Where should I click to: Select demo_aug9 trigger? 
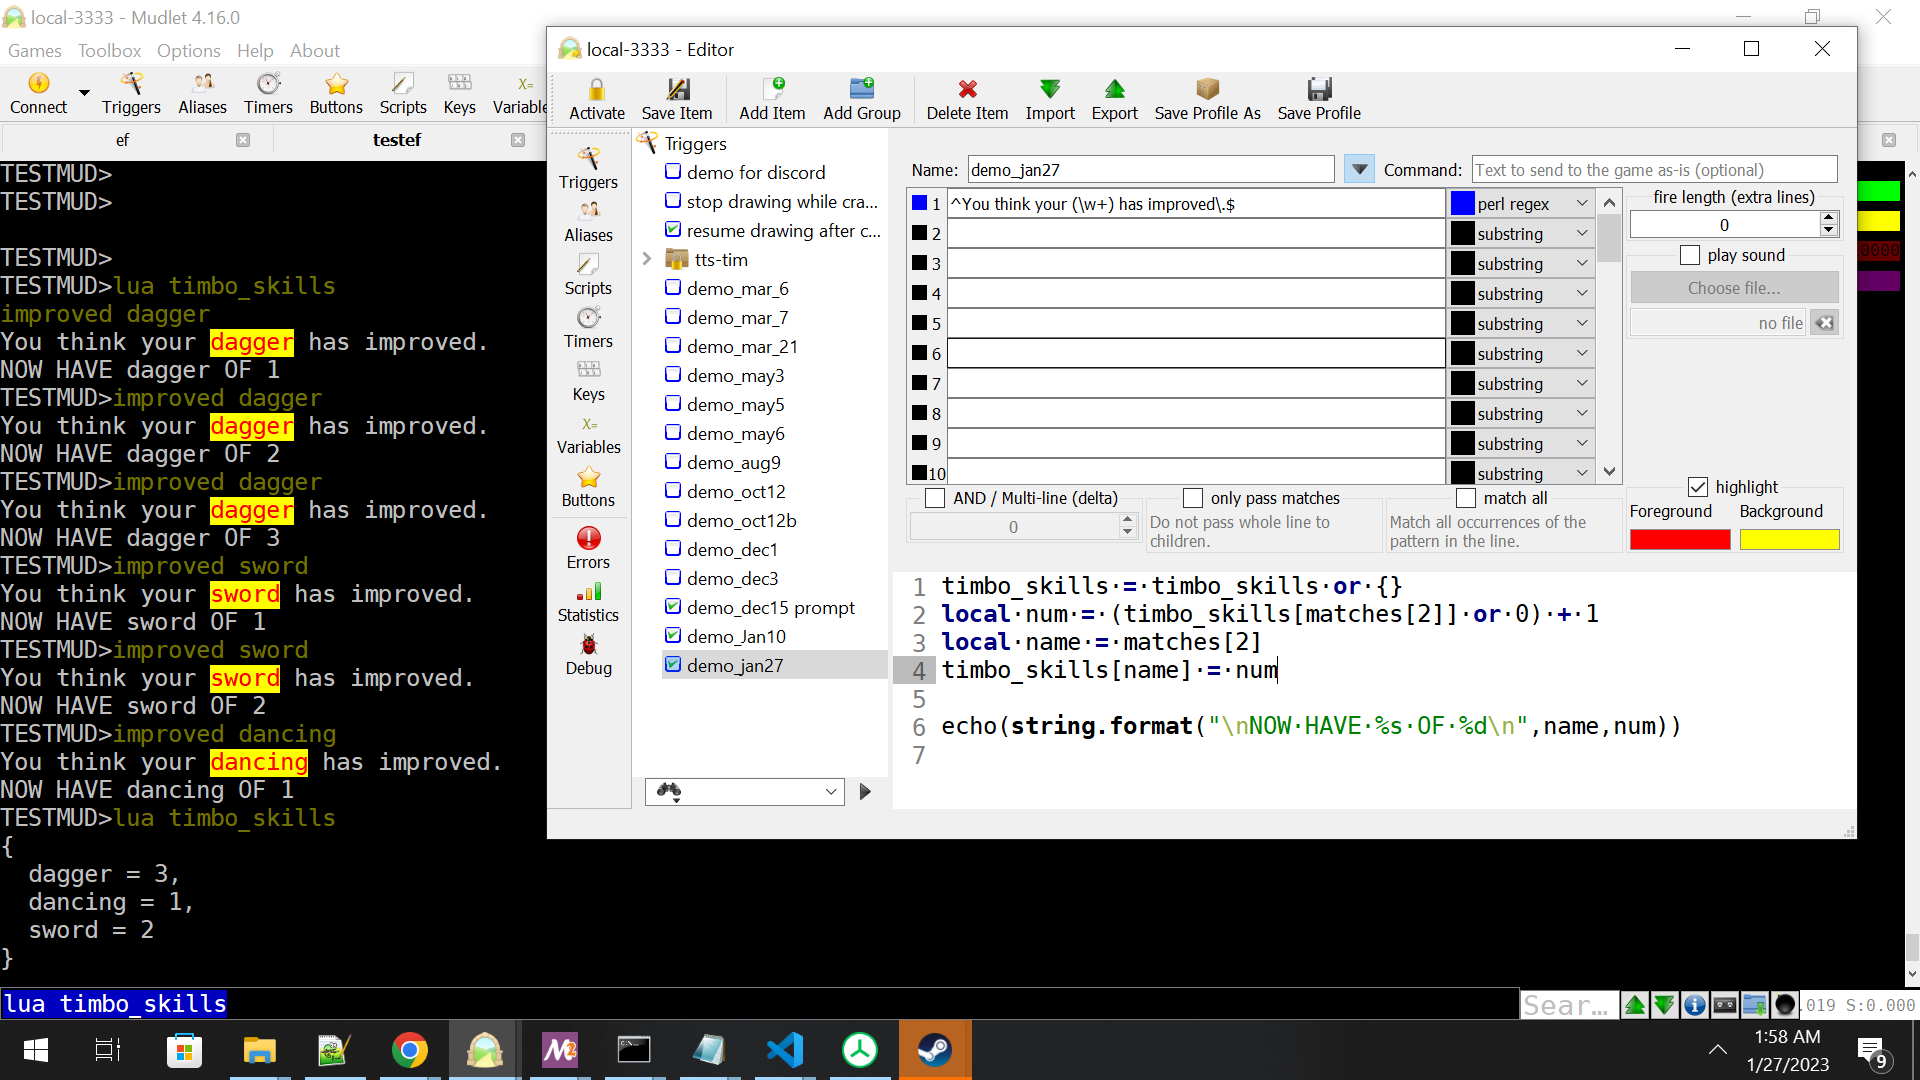coord(733,462)
